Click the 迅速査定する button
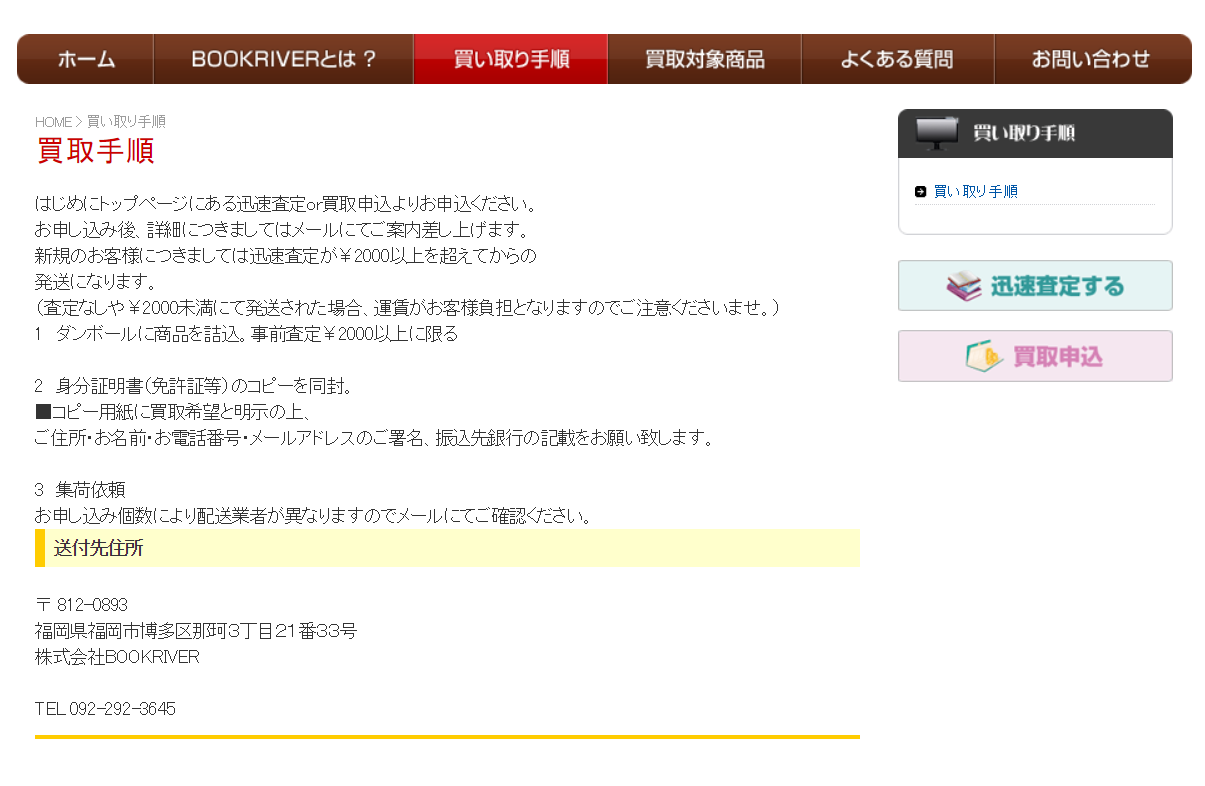Image resolution: width=1205 pixels, height=786 pixels. 1035,286
